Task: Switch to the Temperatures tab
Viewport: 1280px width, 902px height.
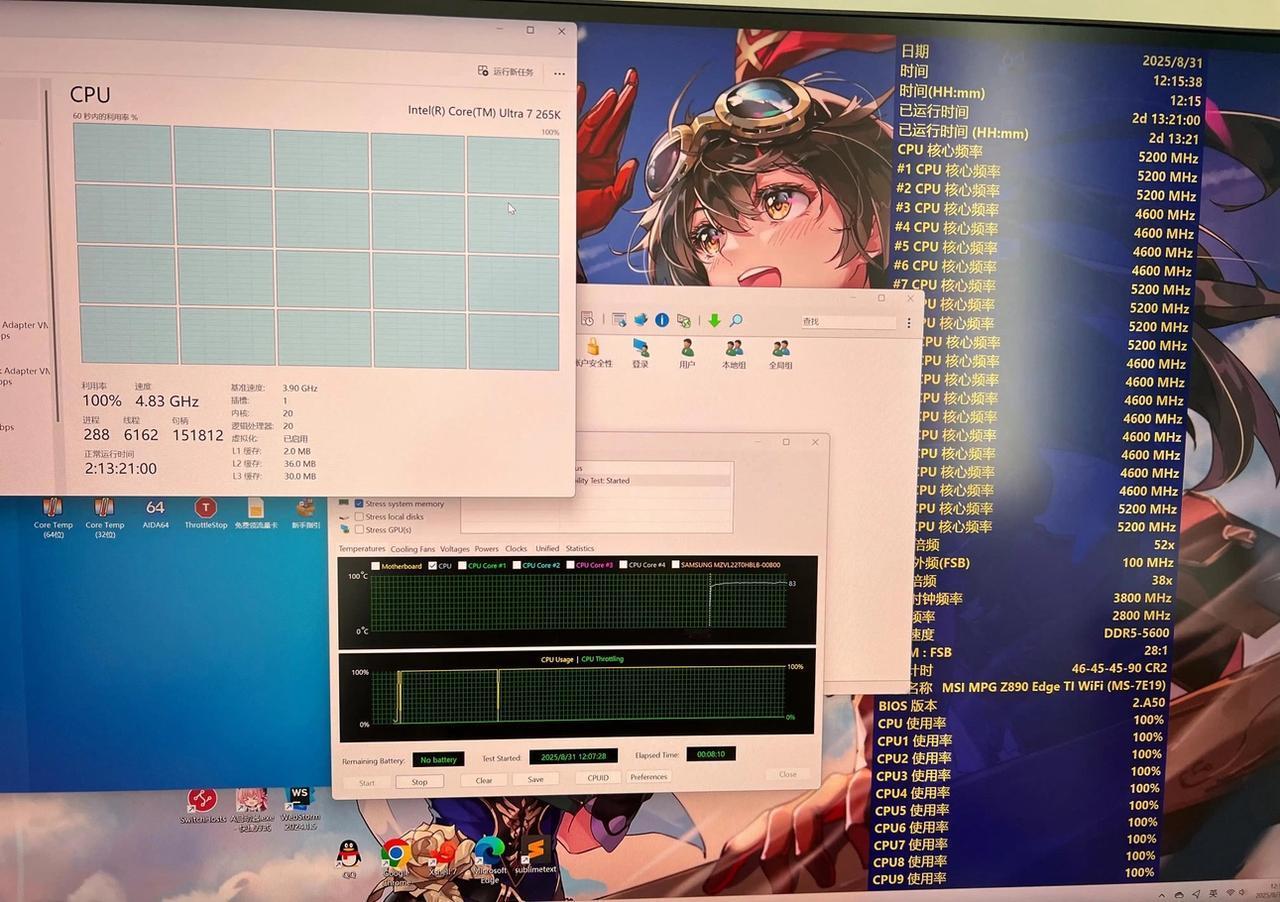Action: click(x=361, y=549)
